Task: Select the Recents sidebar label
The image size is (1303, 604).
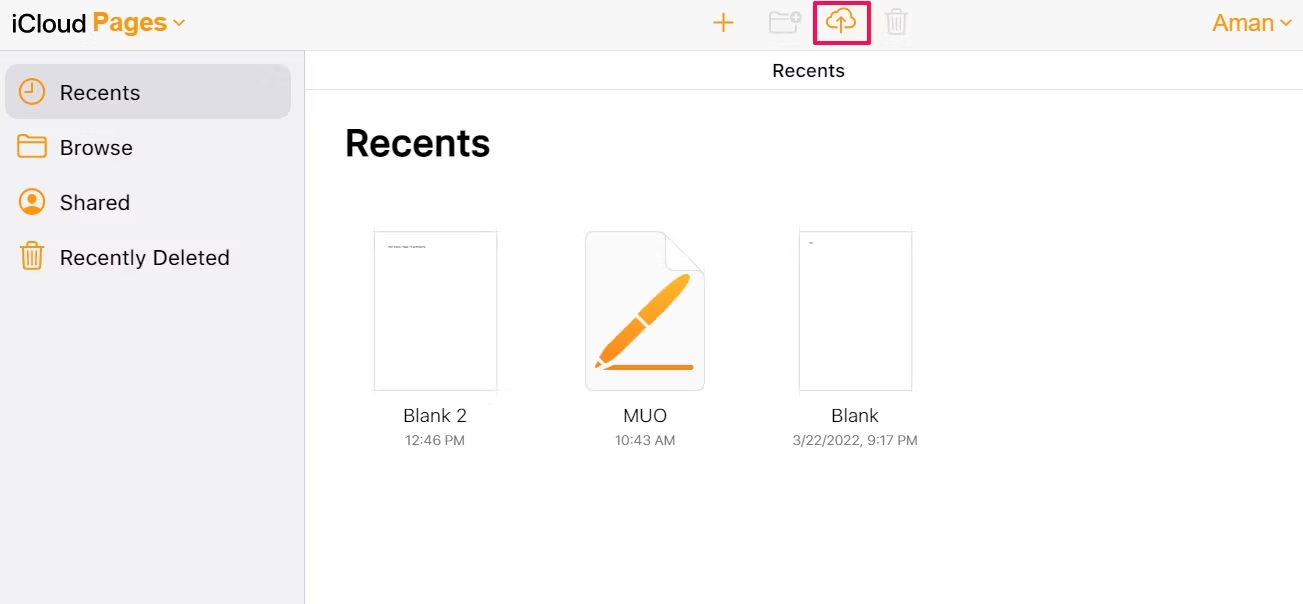Action: click(100, 93)
